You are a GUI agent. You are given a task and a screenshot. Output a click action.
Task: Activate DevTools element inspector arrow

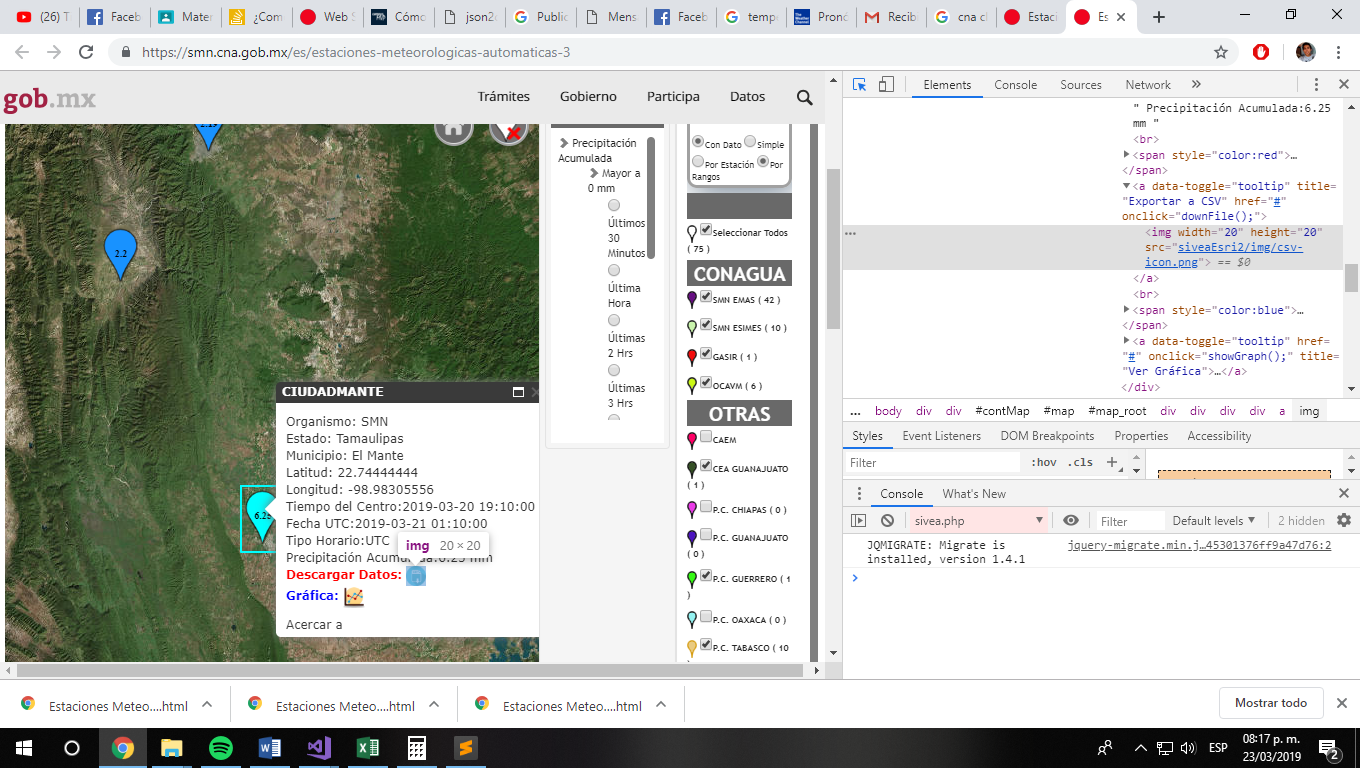click(860, 85)
